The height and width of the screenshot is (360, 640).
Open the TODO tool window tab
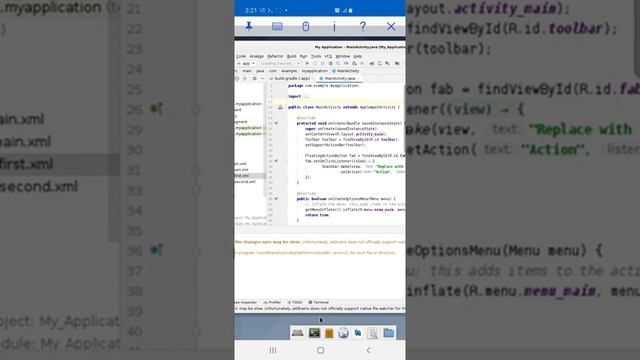pos(295,302)
